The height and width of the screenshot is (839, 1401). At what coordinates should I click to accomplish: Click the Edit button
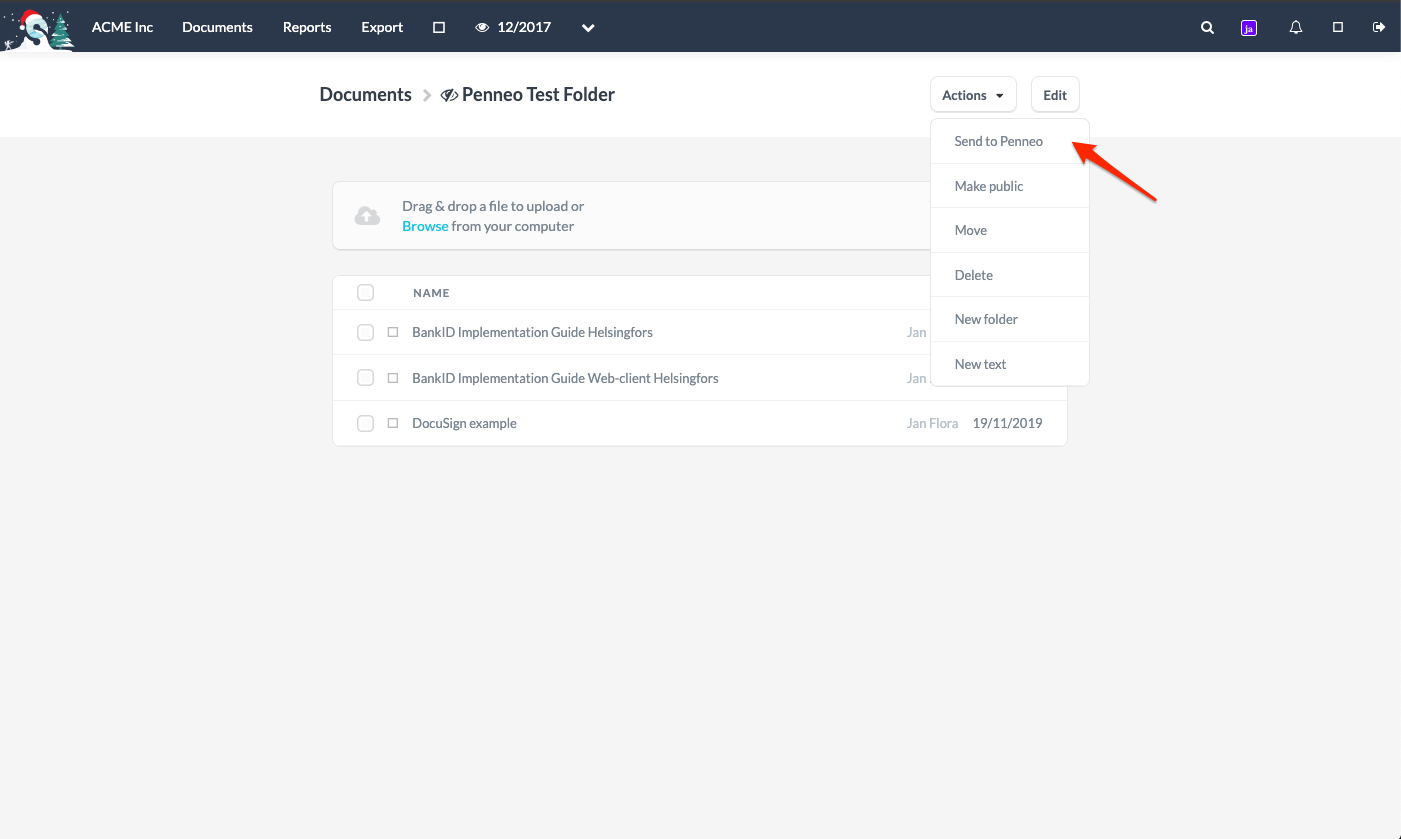click(1055, 95)
